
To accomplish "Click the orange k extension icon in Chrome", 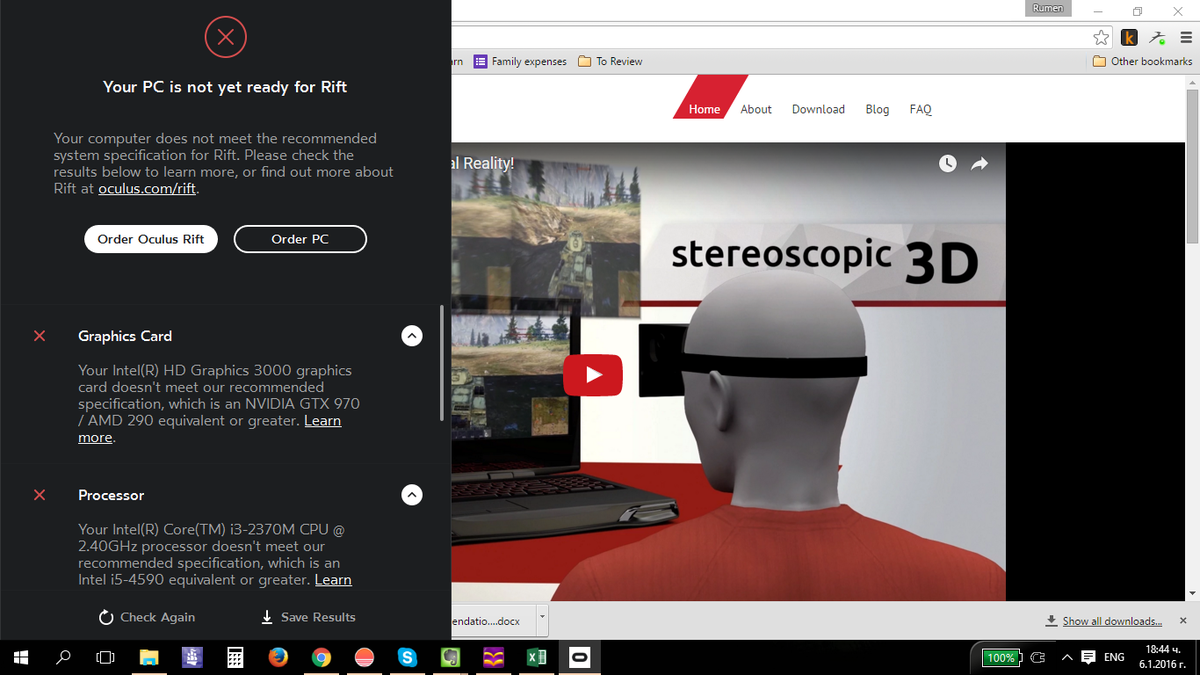I will pyautogui.click(x=1129, y=37).
